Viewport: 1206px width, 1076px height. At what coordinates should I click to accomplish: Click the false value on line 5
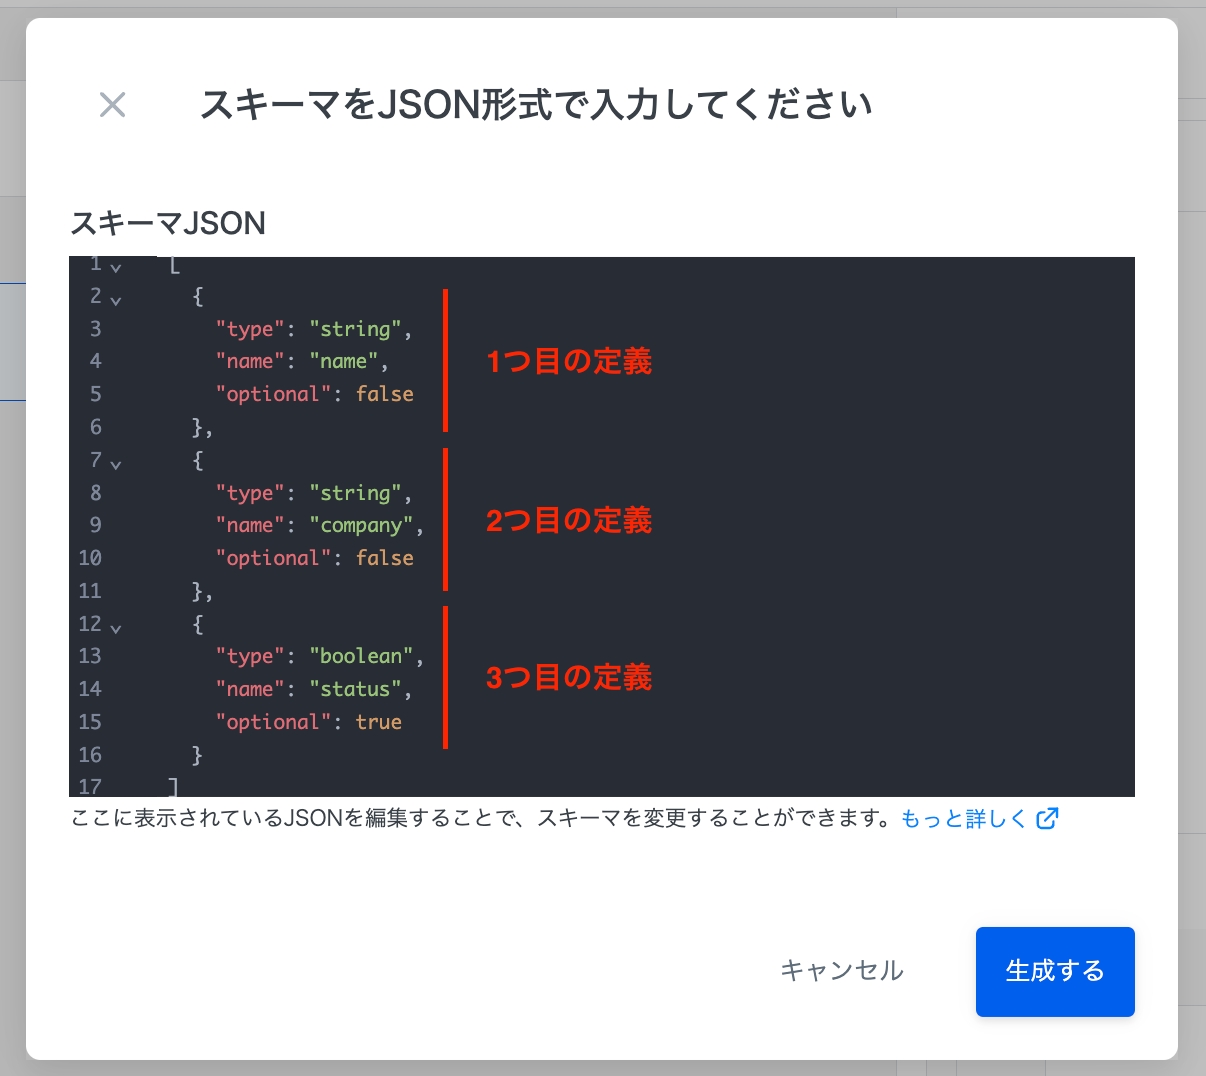384,394
